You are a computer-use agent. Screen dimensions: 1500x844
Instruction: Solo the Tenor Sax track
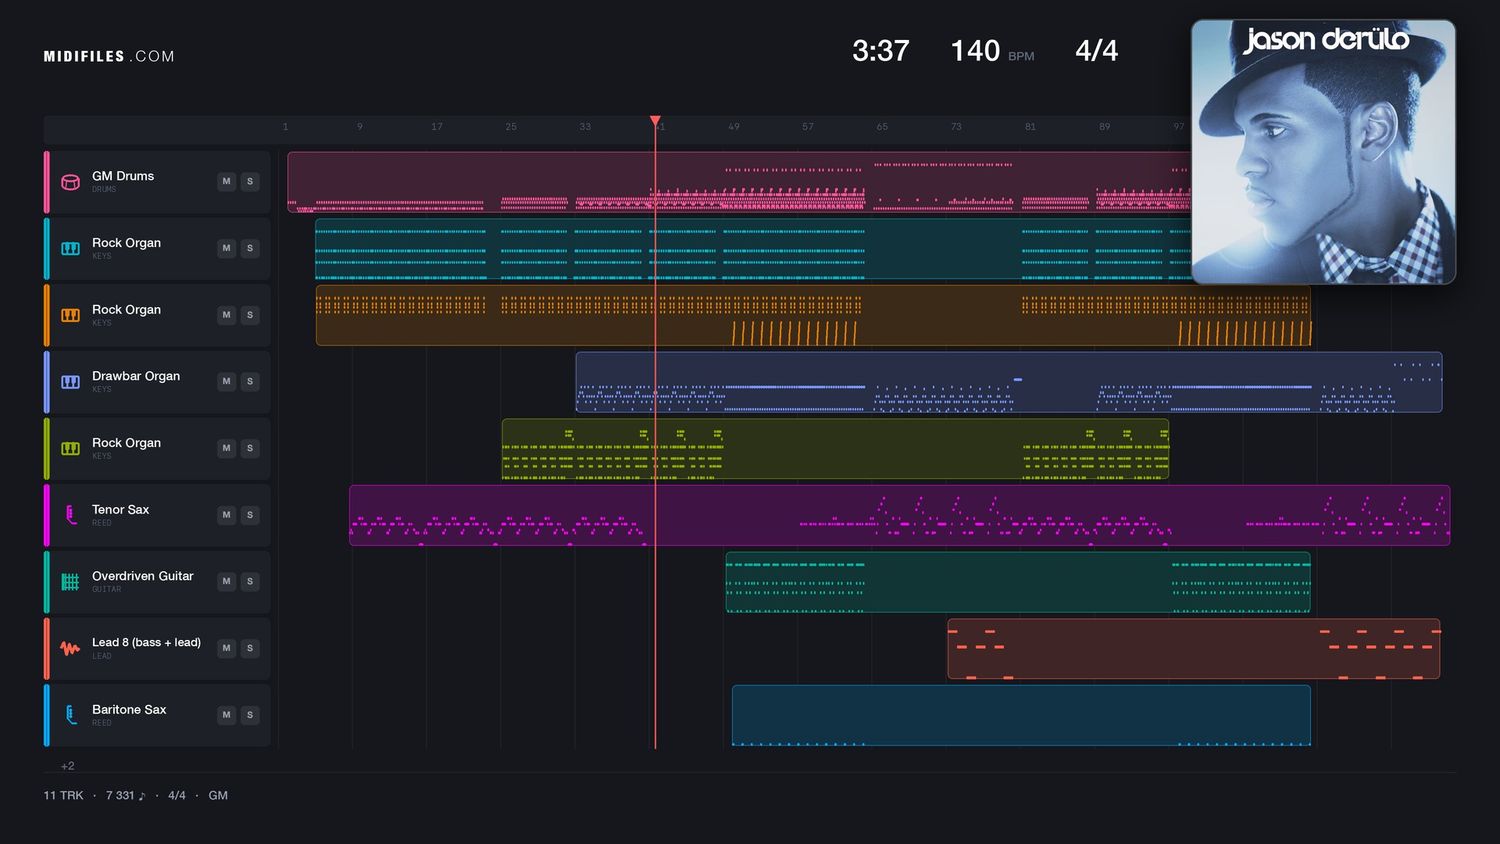coord(250,515)
